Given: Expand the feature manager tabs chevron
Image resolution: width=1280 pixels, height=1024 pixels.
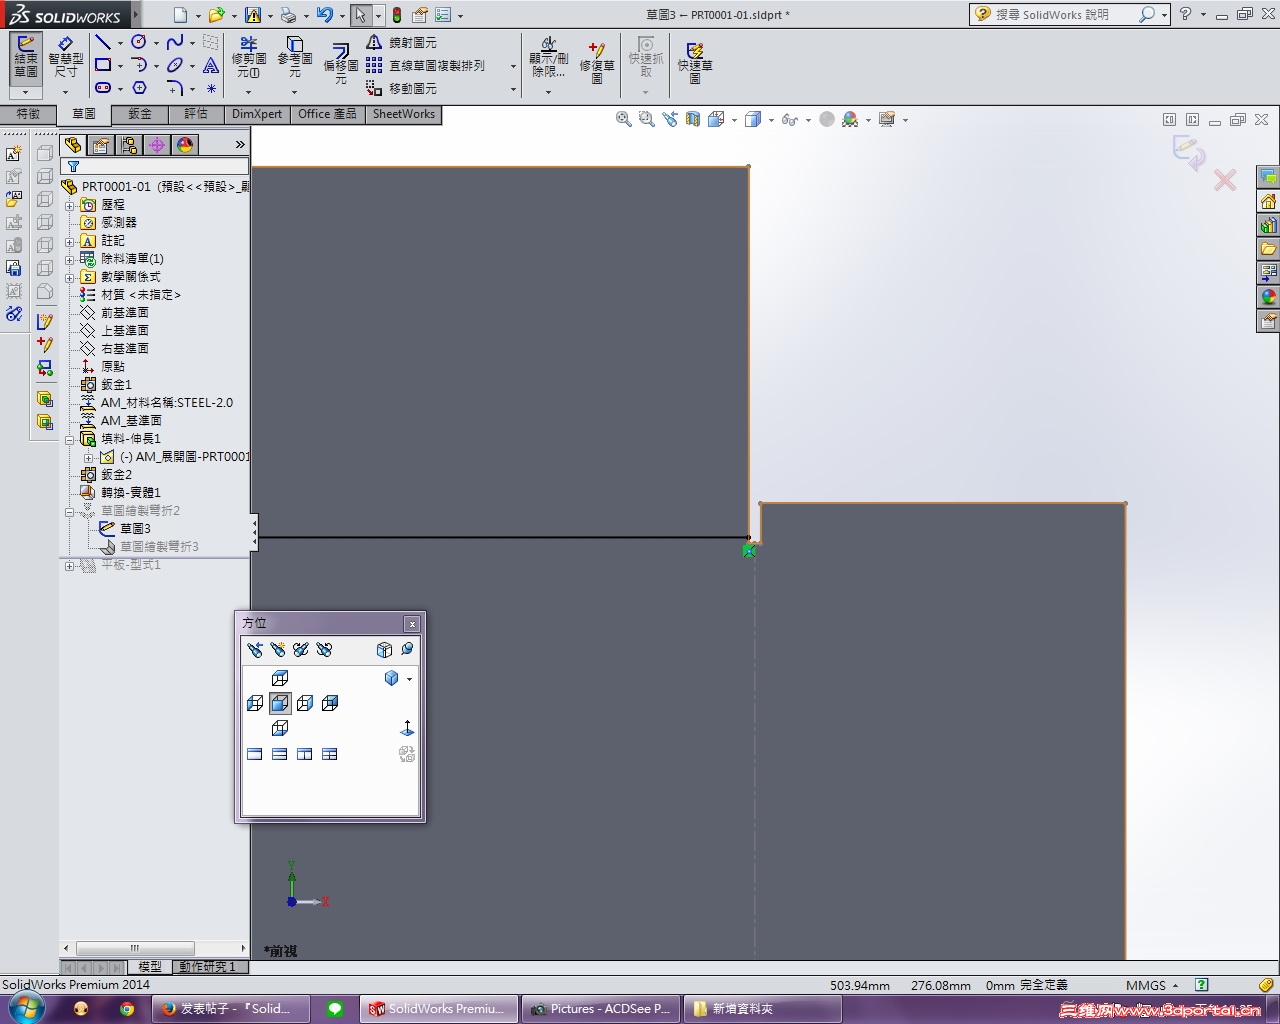Looking at the screenshot, I should [x=240, y=145].
